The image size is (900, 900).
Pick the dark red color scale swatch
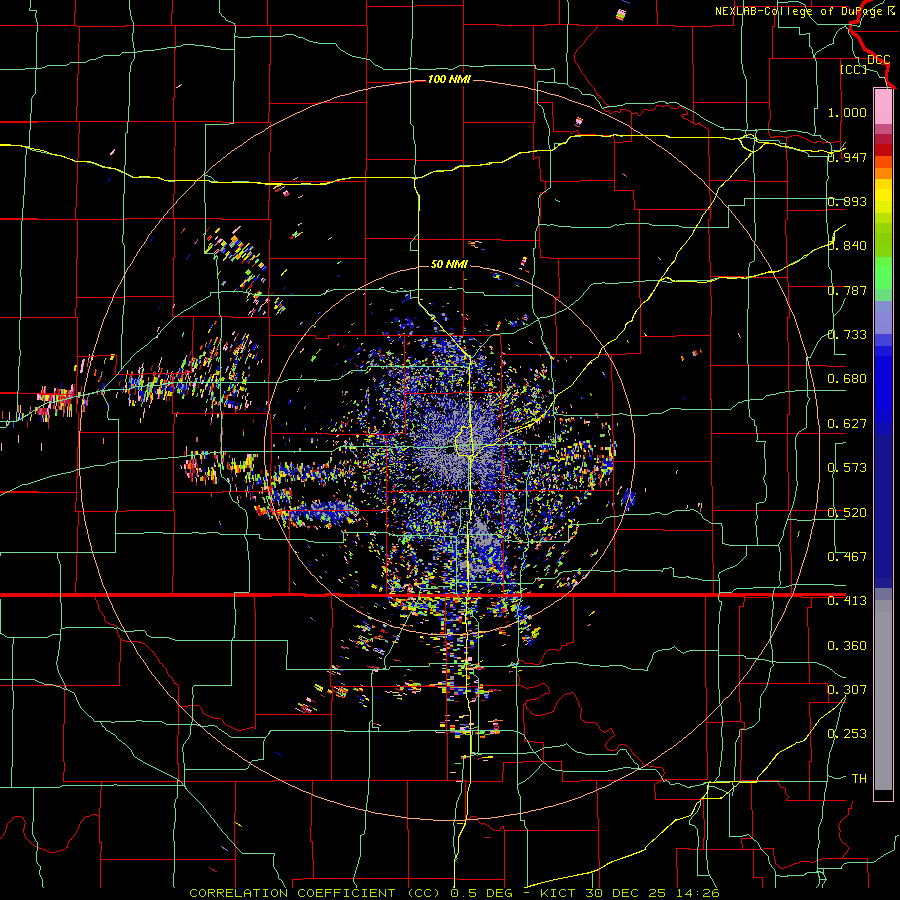click(883, 149)
